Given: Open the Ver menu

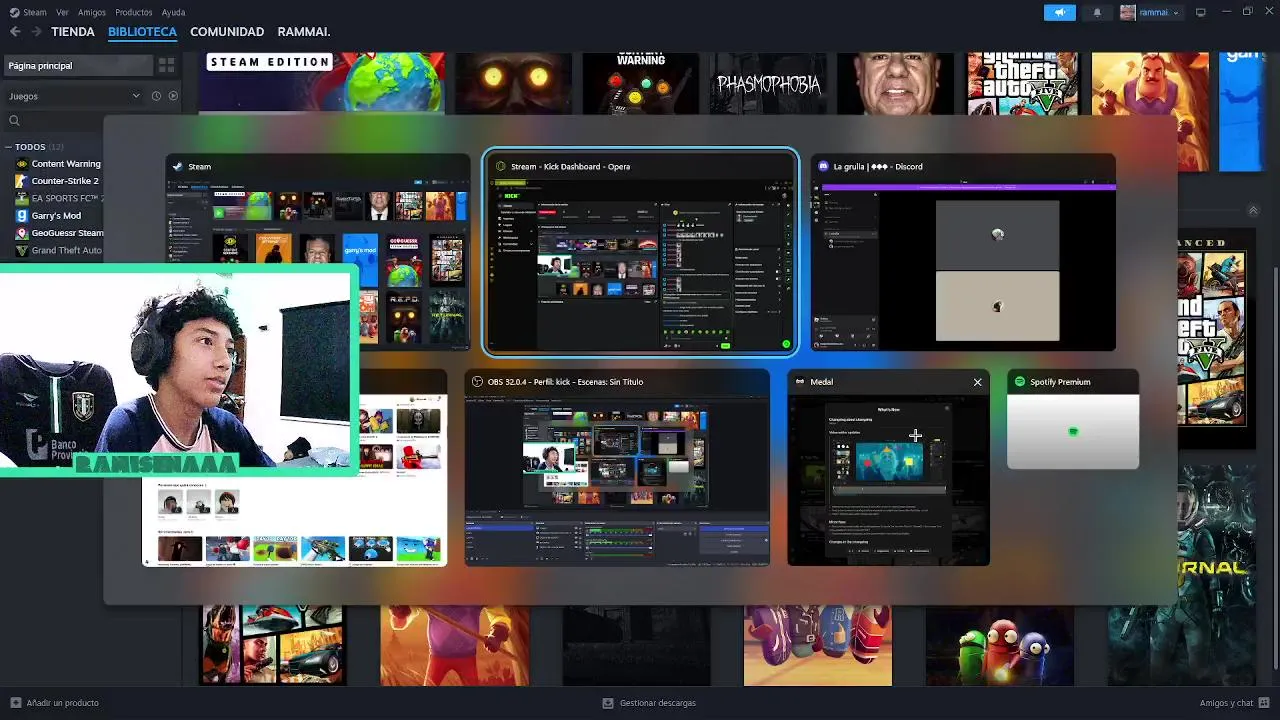Looking at the screenshot, I should (x=63, y=12).
